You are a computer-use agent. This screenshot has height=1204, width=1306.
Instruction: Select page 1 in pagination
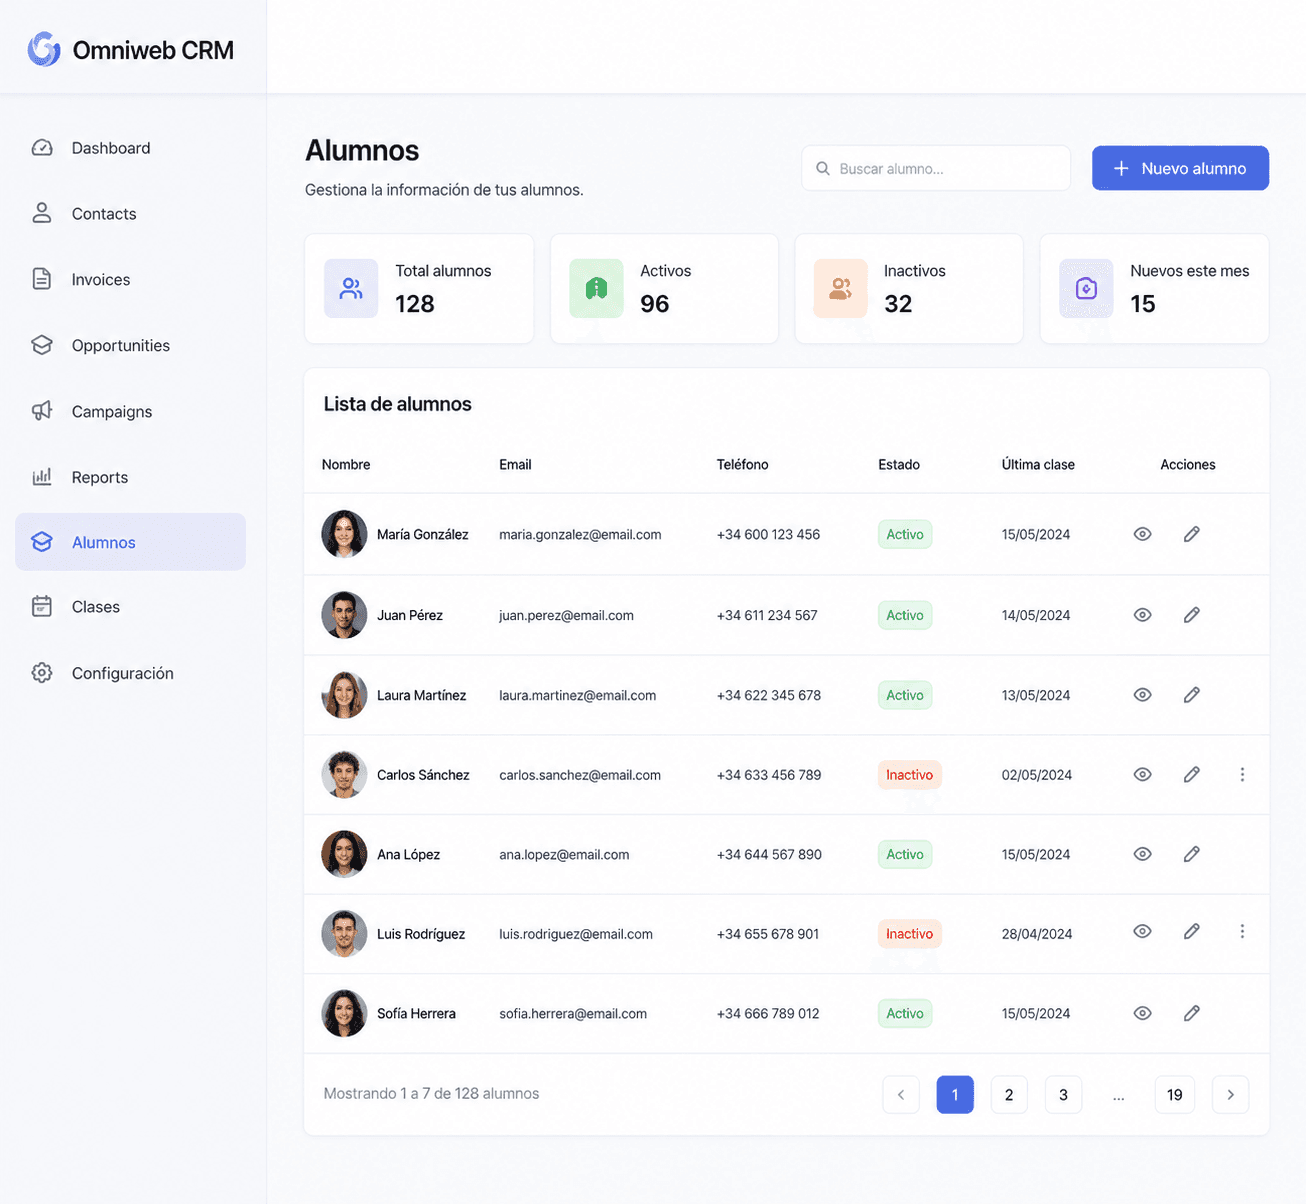955,1095
